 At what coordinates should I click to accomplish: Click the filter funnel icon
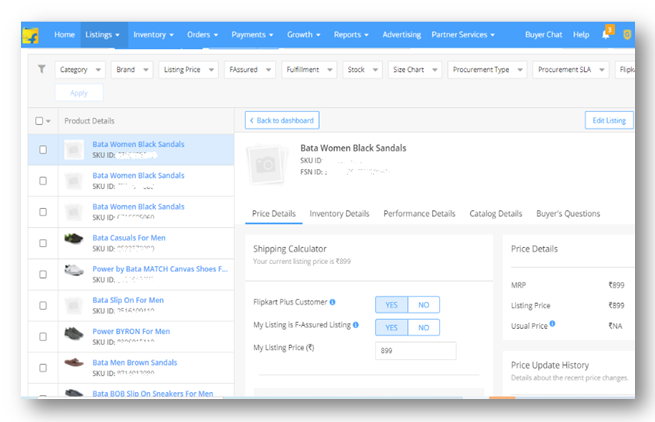tap(42, 69)
